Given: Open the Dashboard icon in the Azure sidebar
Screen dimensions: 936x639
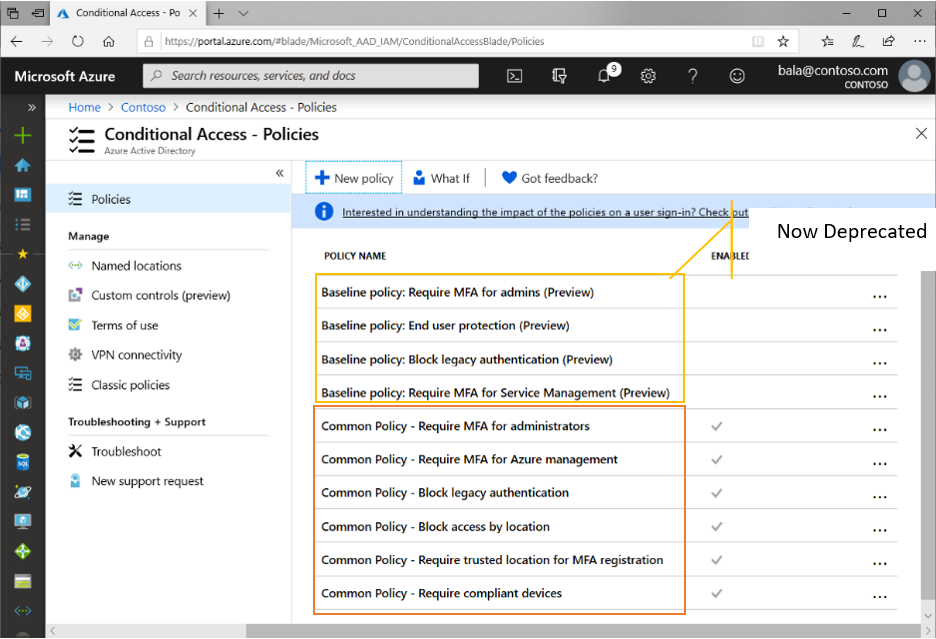Looking at the screenshot, I should (23, 195).
